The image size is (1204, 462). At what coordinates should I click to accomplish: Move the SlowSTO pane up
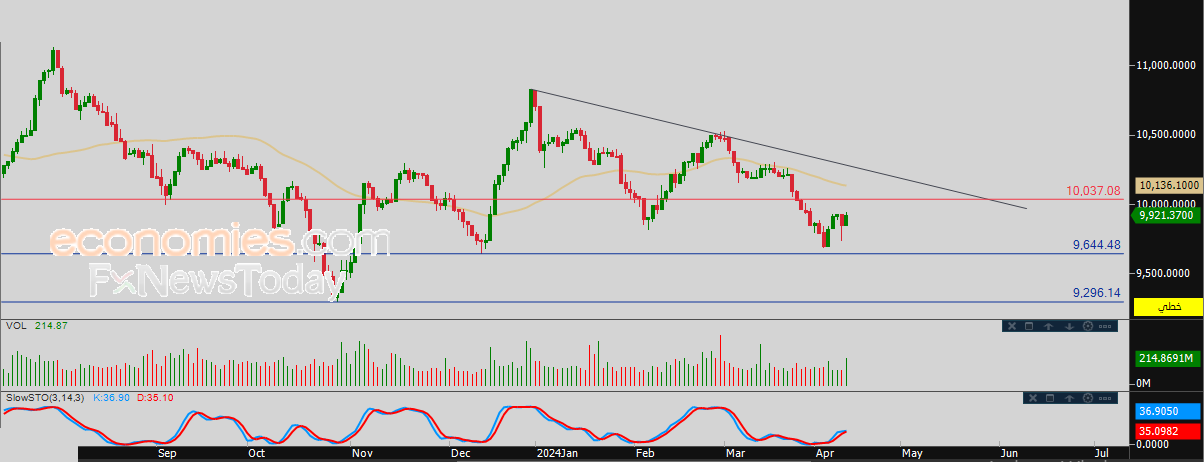(x=1069, y=398)
